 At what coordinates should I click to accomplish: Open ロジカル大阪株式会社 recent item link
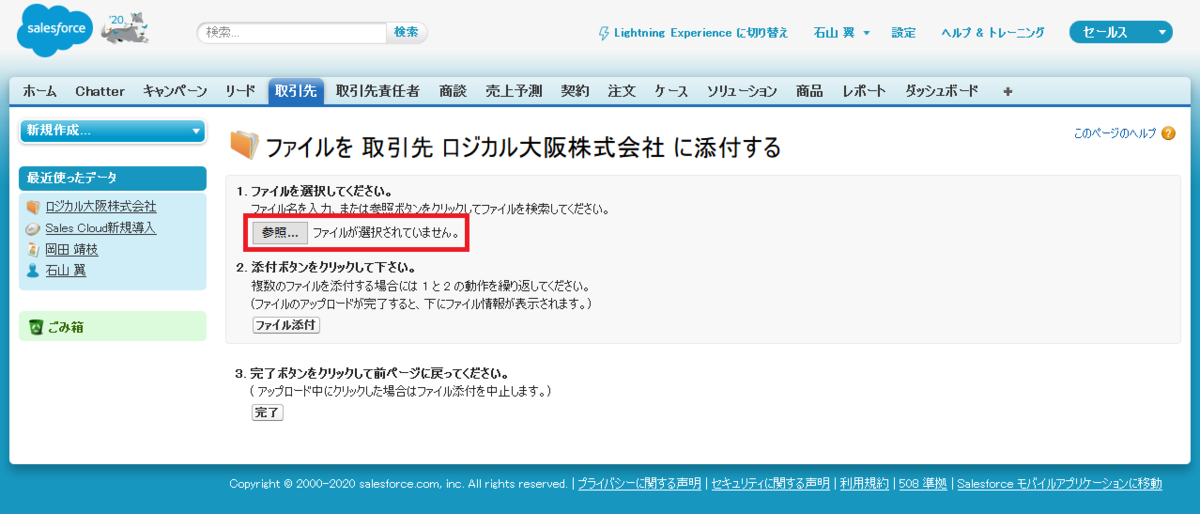pyautogui.click(x=101, y=207)
